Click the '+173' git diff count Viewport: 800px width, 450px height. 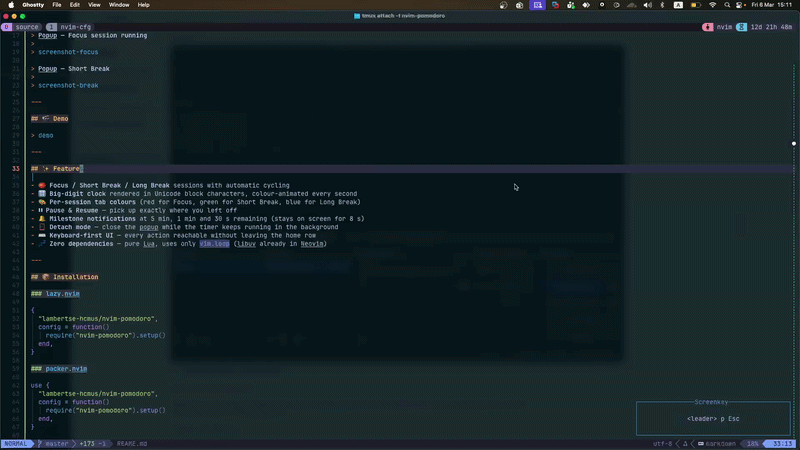click(87, 444)
